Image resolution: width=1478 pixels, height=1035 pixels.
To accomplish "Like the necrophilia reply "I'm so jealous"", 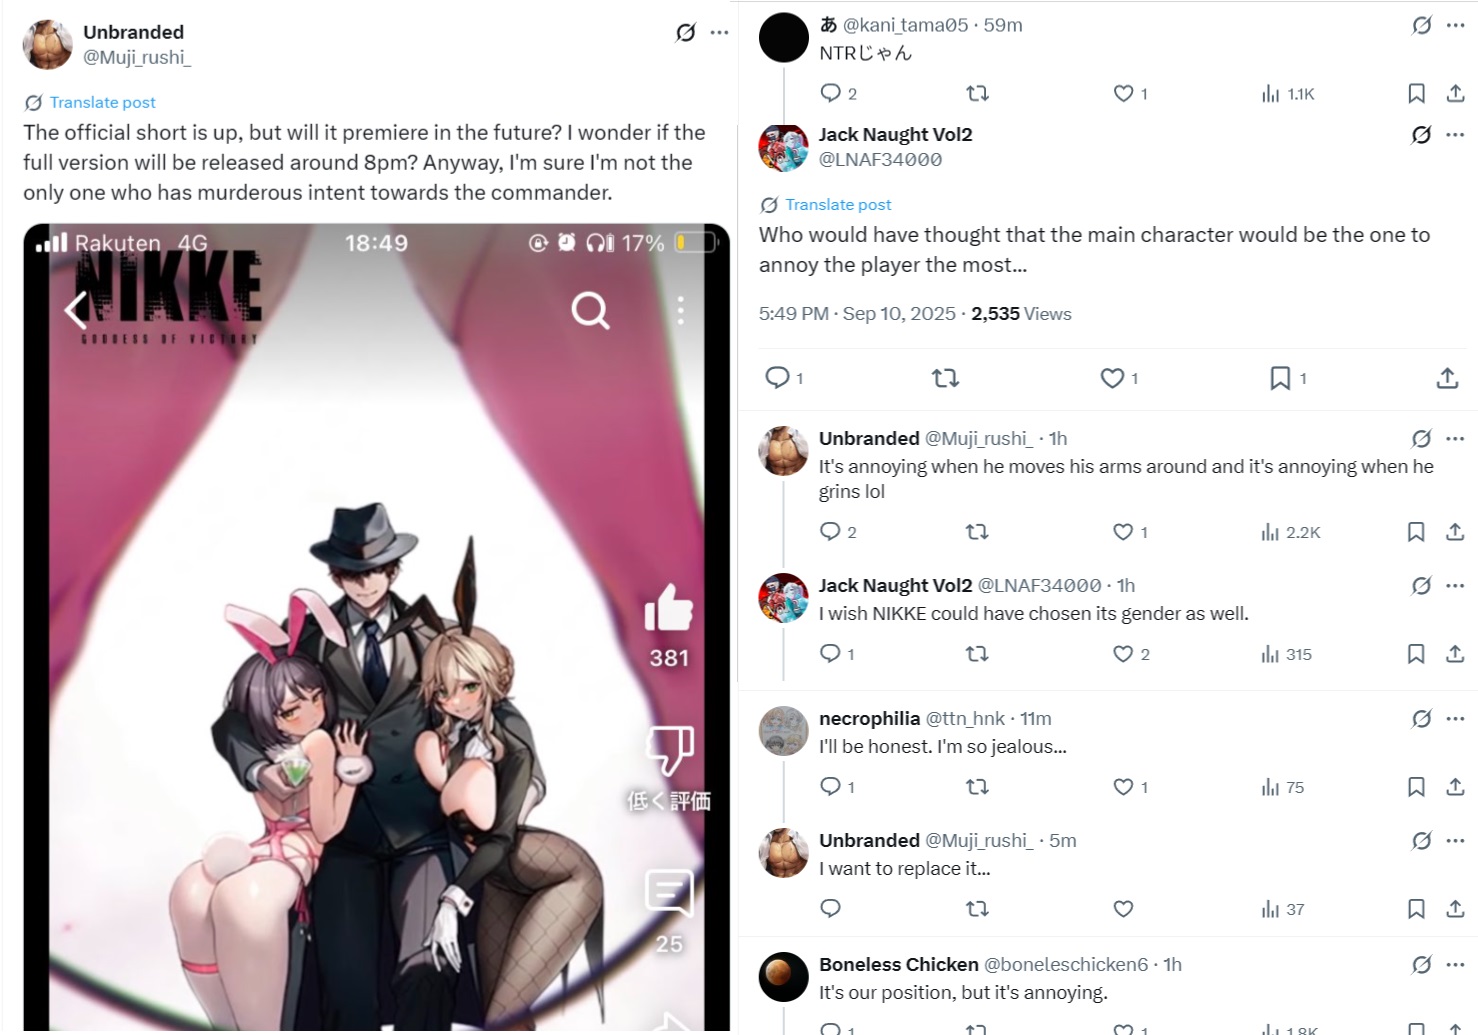I will pyautogui.click(x=1123, y=787).
